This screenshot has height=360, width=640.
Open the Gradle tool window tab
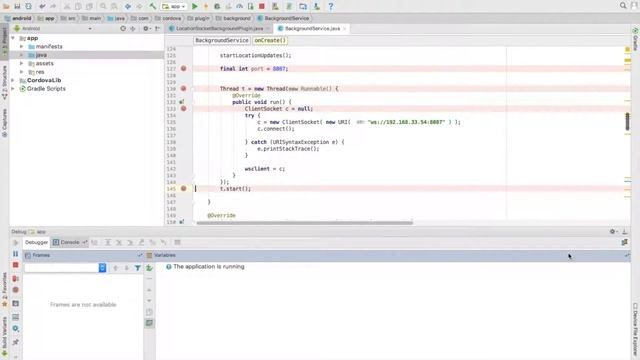tap(635, 39)
